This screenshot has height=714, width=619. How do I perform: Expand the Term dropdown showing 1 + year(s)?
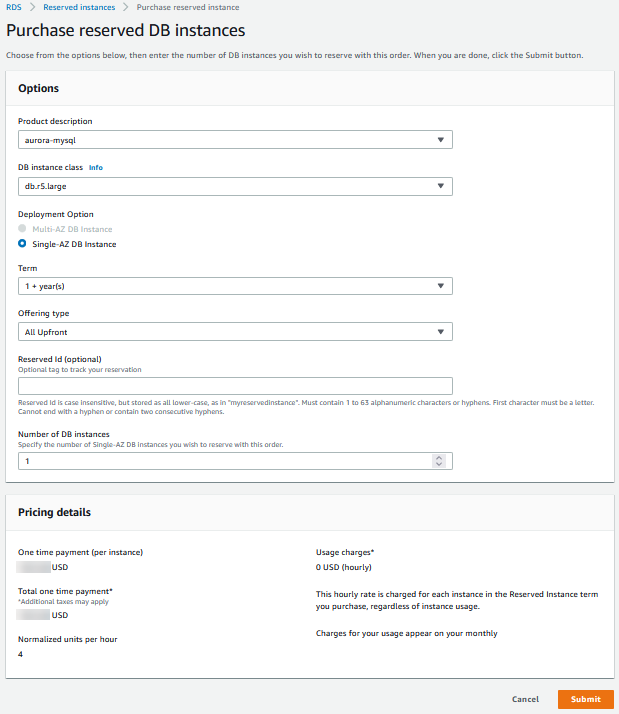pyautogui.click(x=235, y=286)
